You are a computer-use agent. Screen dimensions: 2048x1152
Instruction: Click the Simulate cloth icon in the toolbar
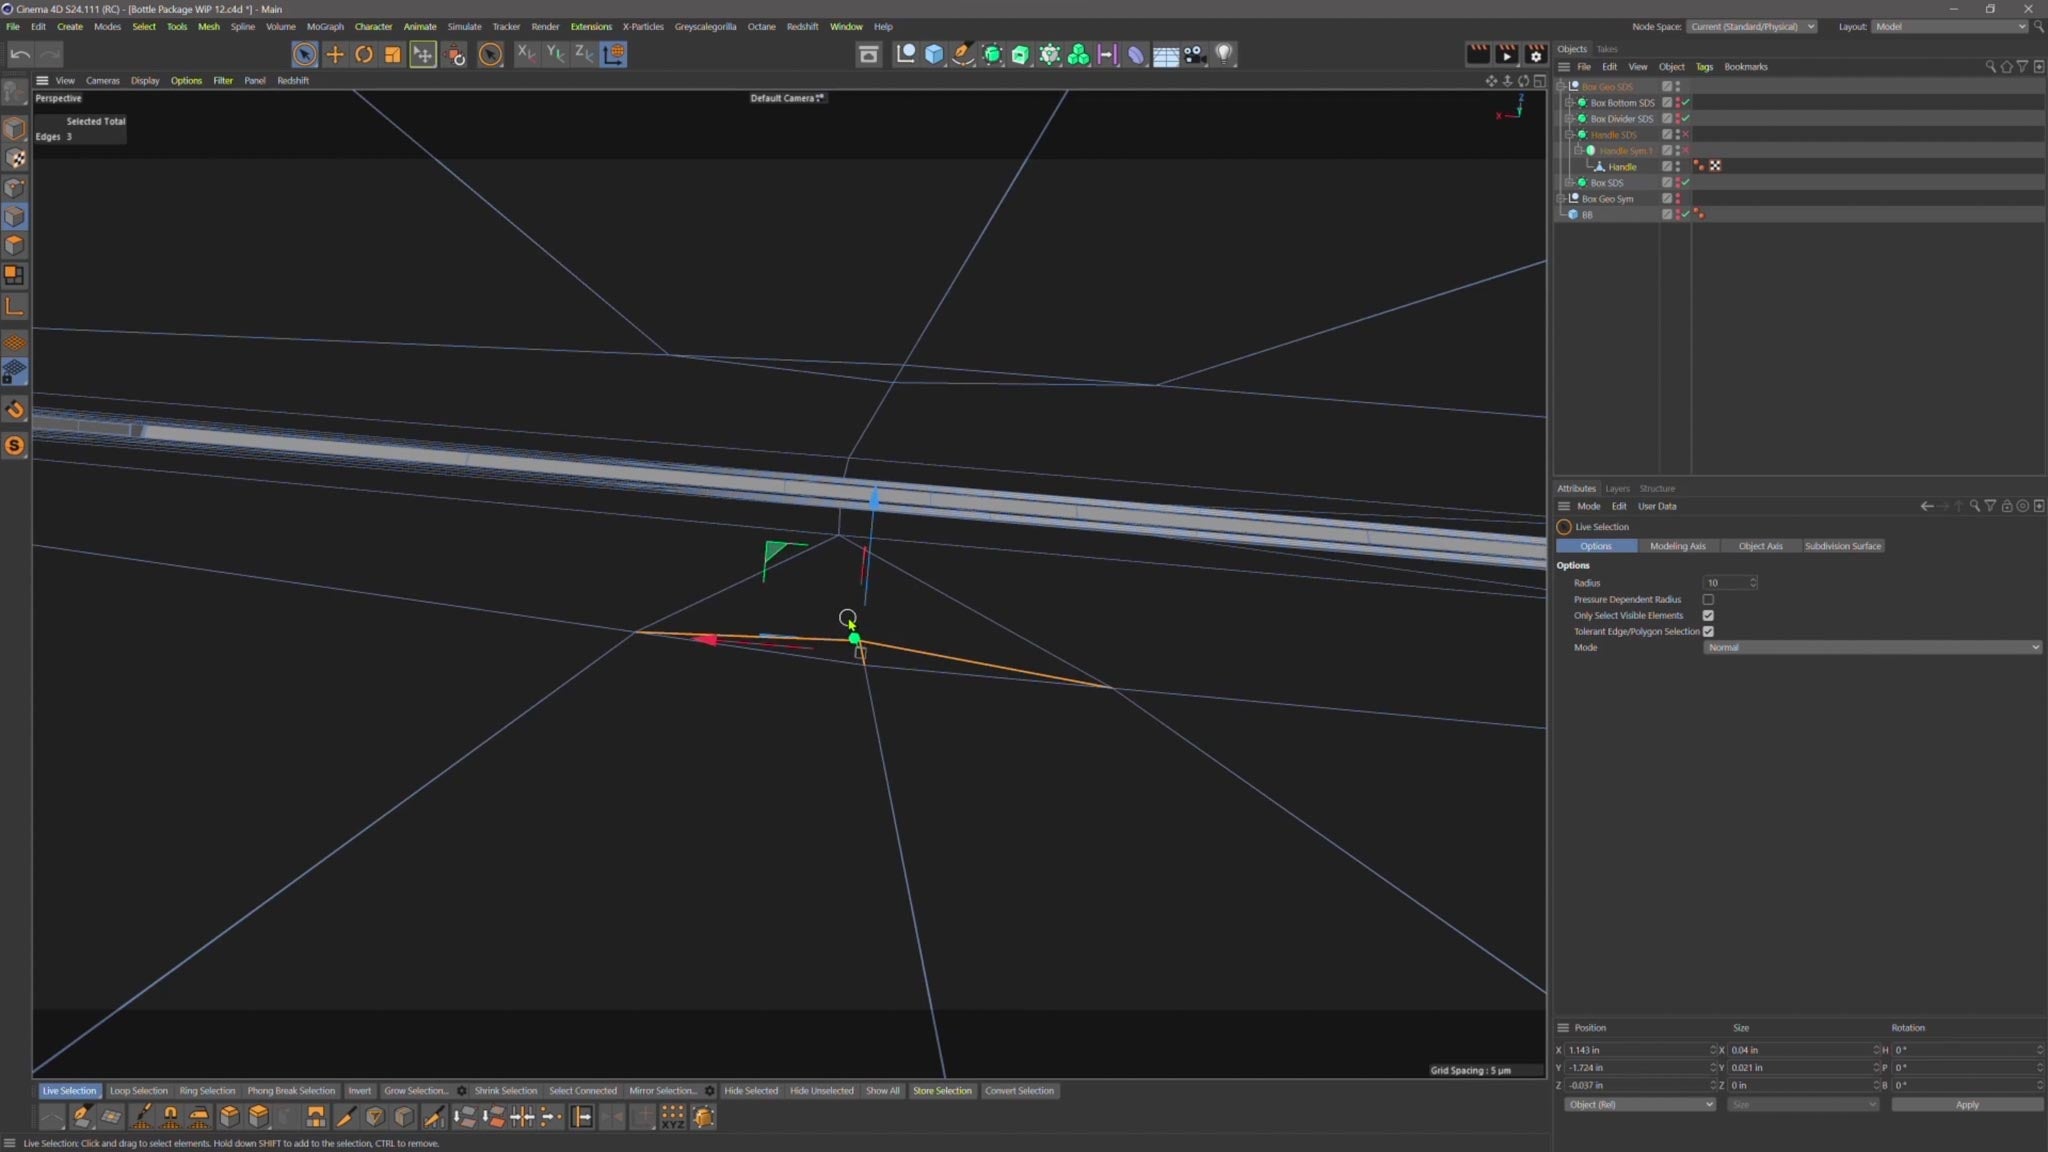1135,54
